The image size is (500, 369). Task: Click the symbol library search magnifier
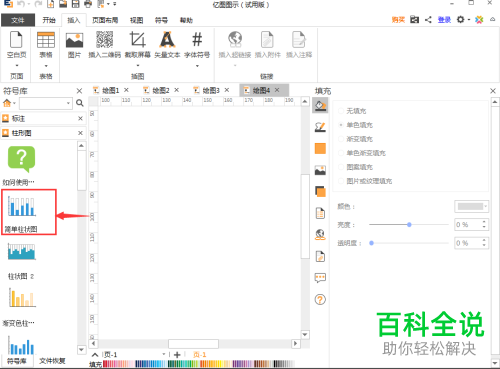[x=80, y=103]
